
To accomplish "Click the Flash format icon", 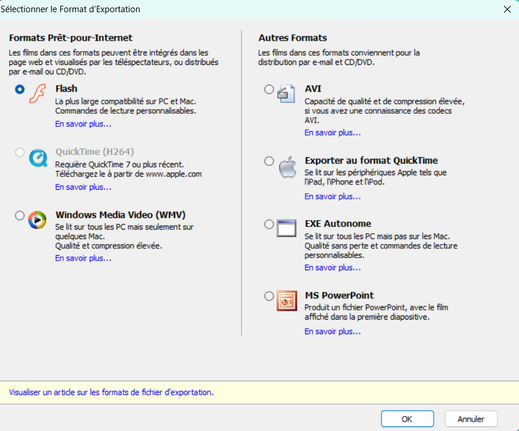I will [37, 94].
